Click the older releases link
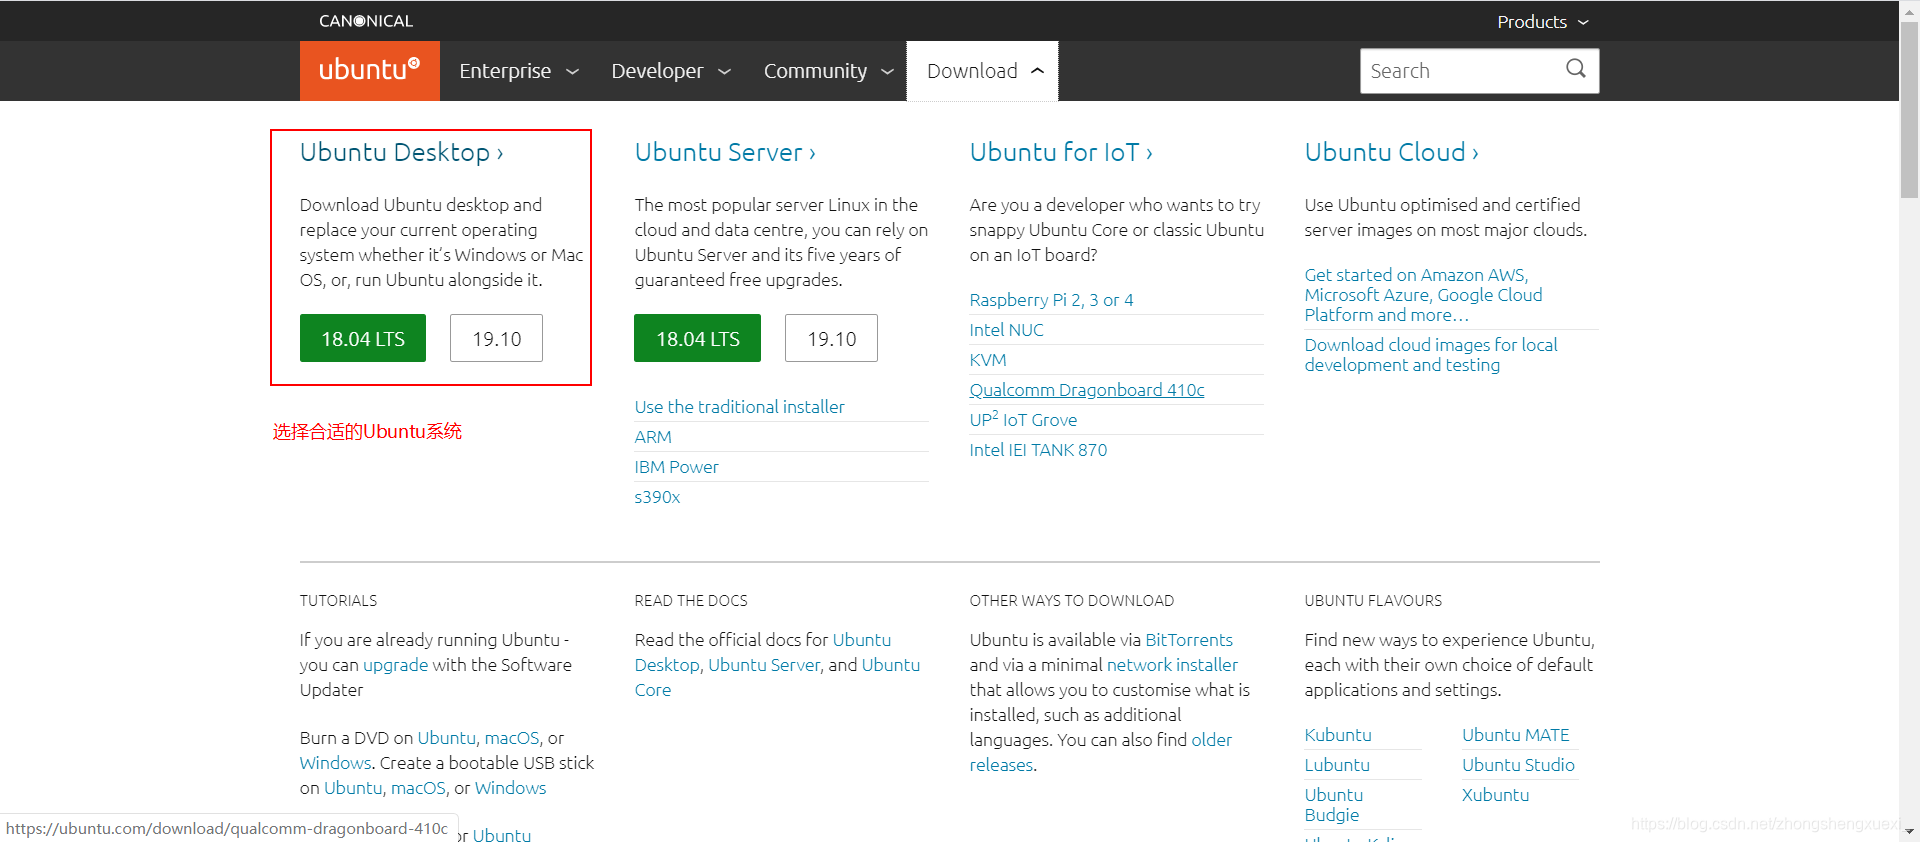 tap(1101, 752)
